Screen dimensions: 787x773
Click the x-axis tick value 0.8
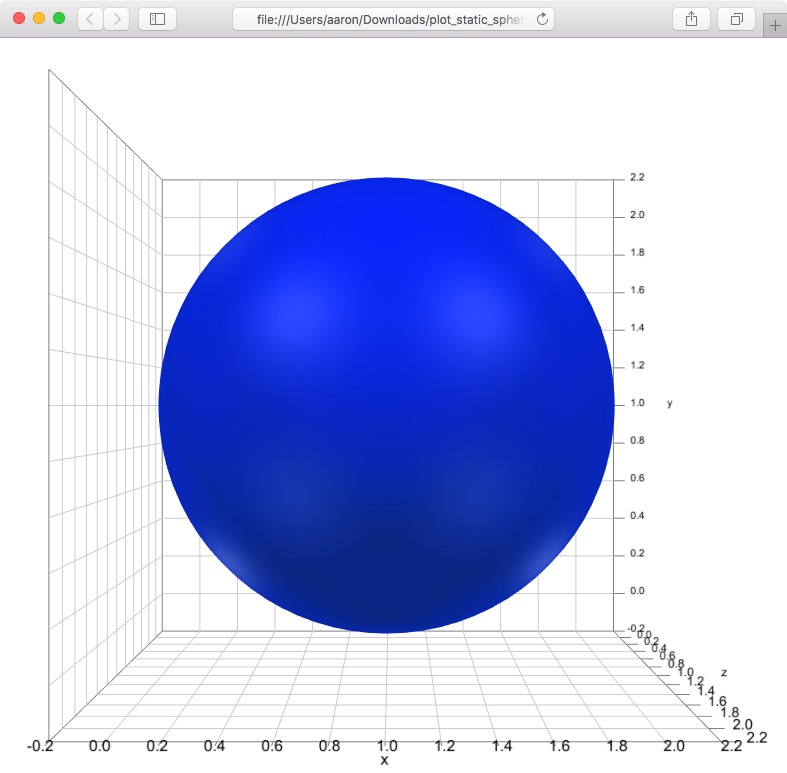[329, 746]
